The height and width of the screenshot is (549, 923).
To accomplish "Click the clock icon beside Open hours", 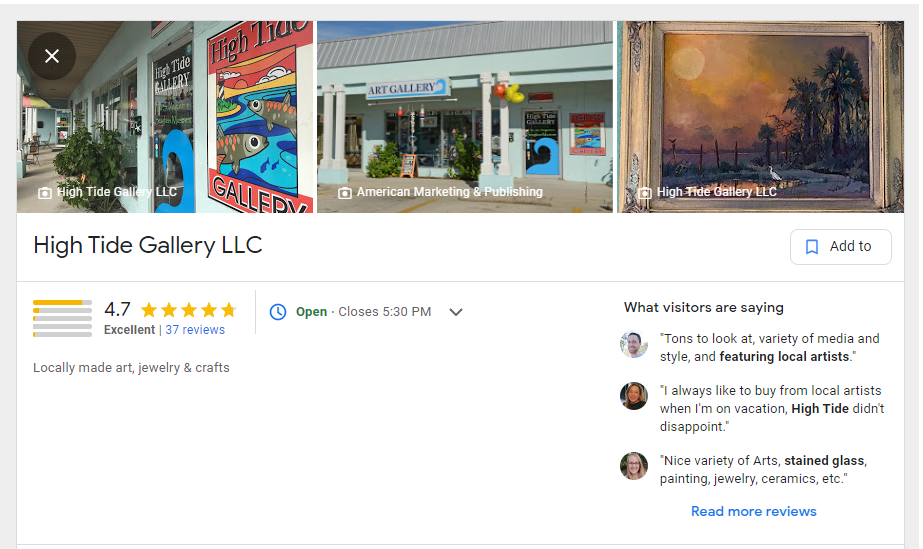I will tap(278, 312).
